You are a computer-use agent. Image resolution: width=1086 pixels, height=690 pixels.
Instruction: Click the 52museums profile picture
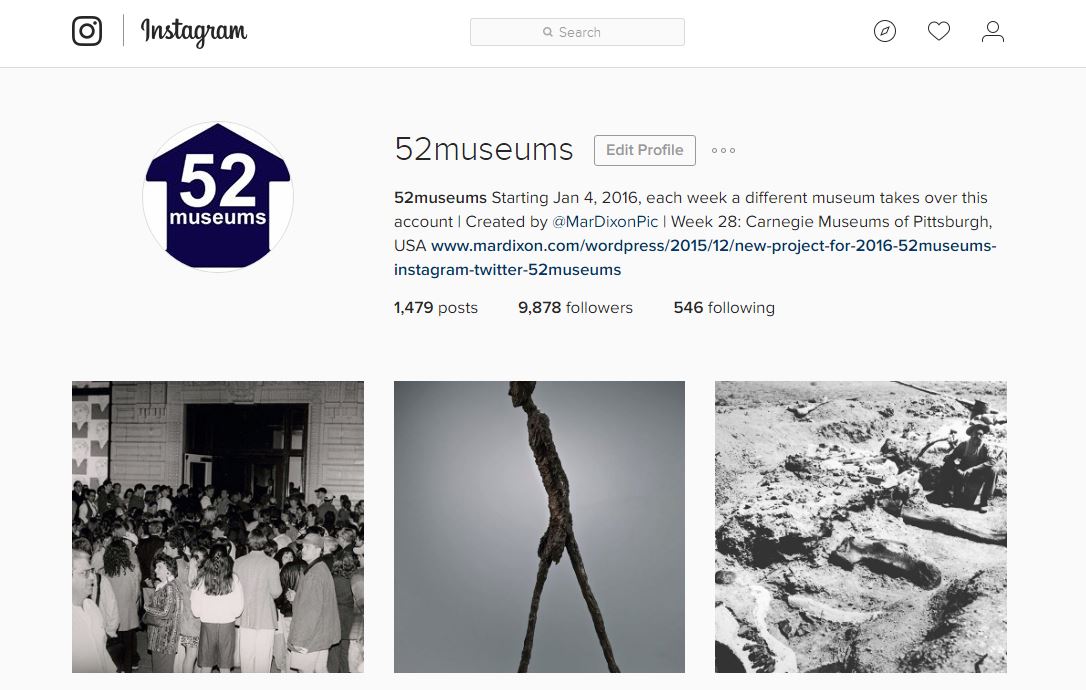[217, 197]
